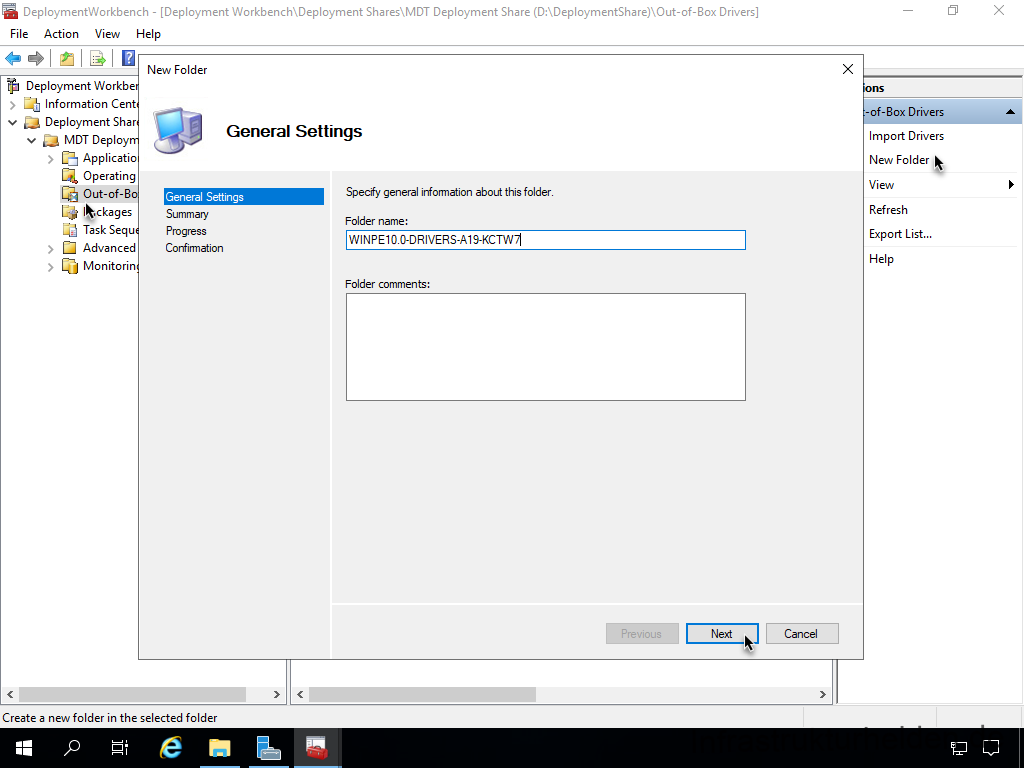1024x768 pixels.
Task: Select Confirmation wizard step
Action: (x=194, y=248)
